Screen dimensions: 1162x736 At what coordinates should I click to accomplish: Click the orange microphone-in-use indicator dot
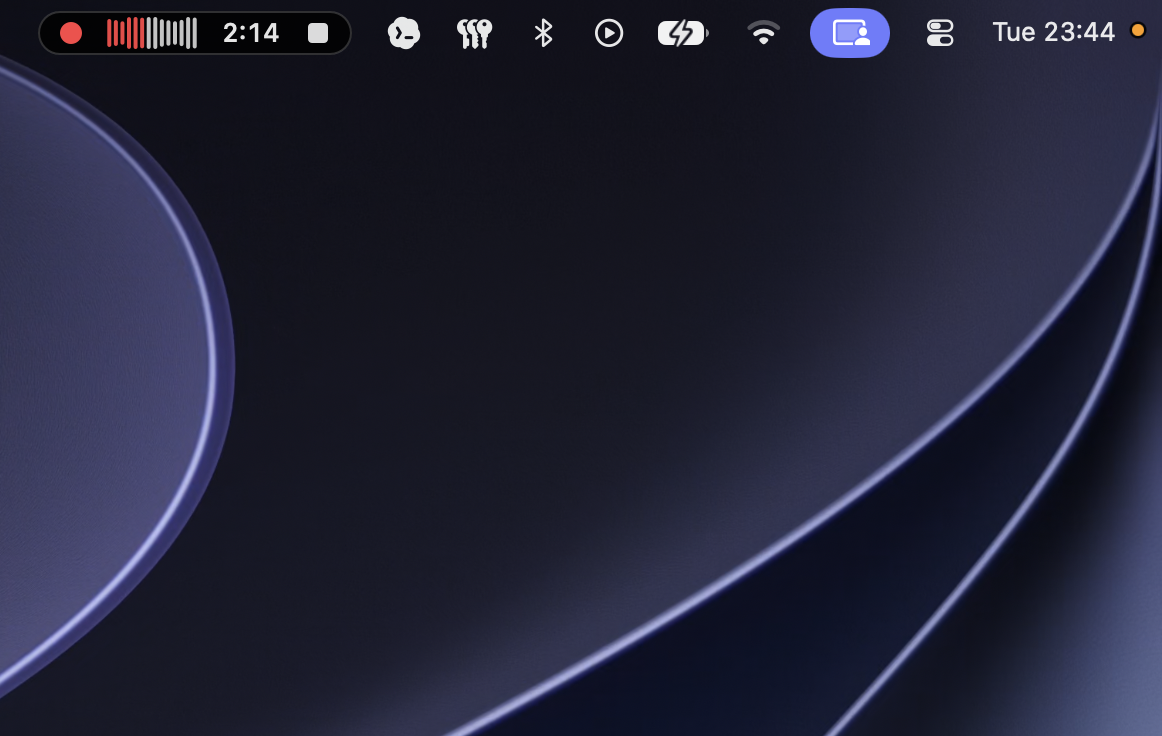(1138, 30)
